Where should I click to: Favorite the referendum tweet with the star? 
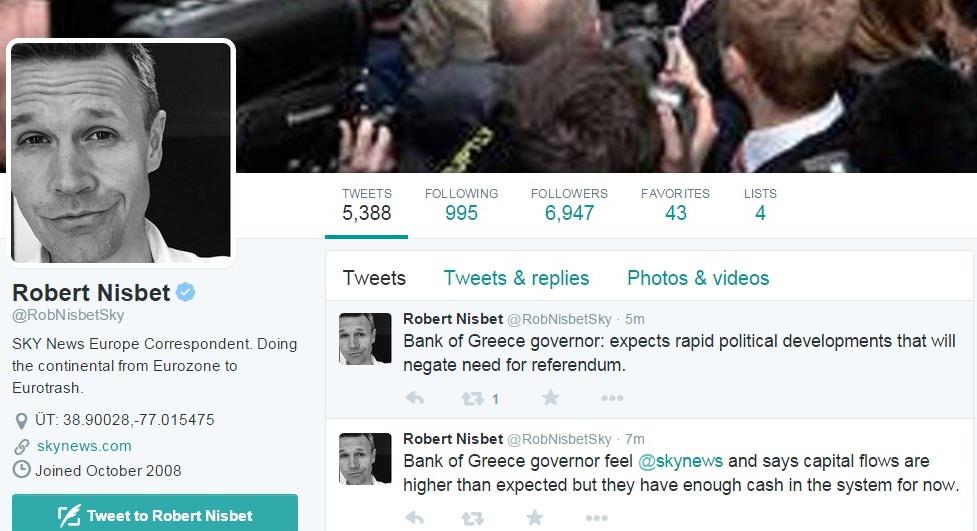(550, 398)
